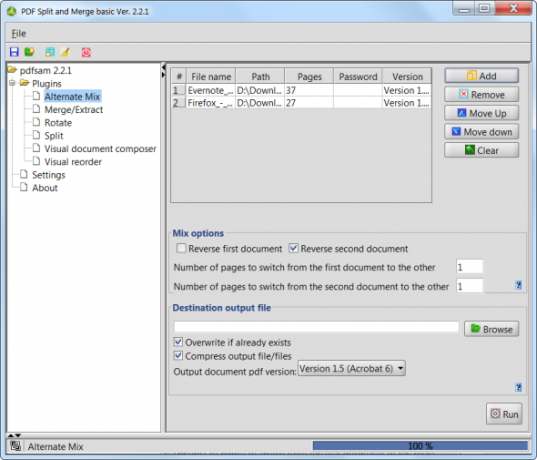Toggle Overwrite if already exists checkbox

(178, 342)
